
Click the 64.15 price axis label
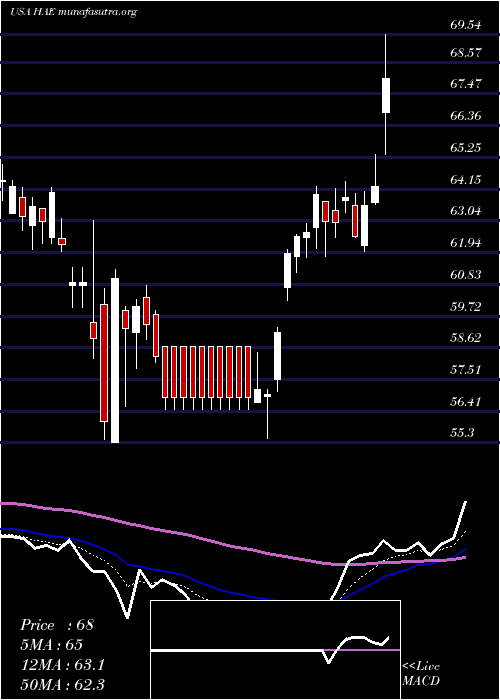[x=466, y=179]
